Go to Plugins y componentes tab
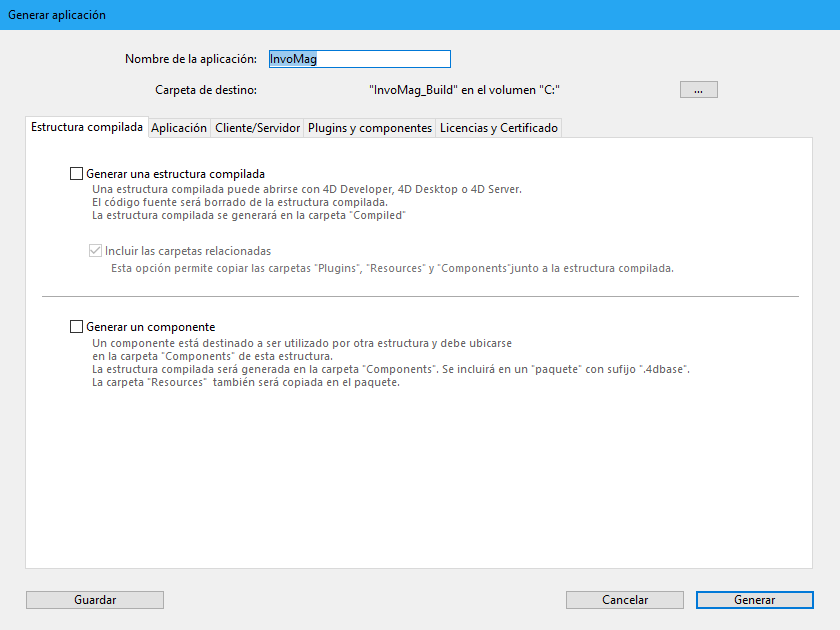Screen dimensions: 840x630 369,128
